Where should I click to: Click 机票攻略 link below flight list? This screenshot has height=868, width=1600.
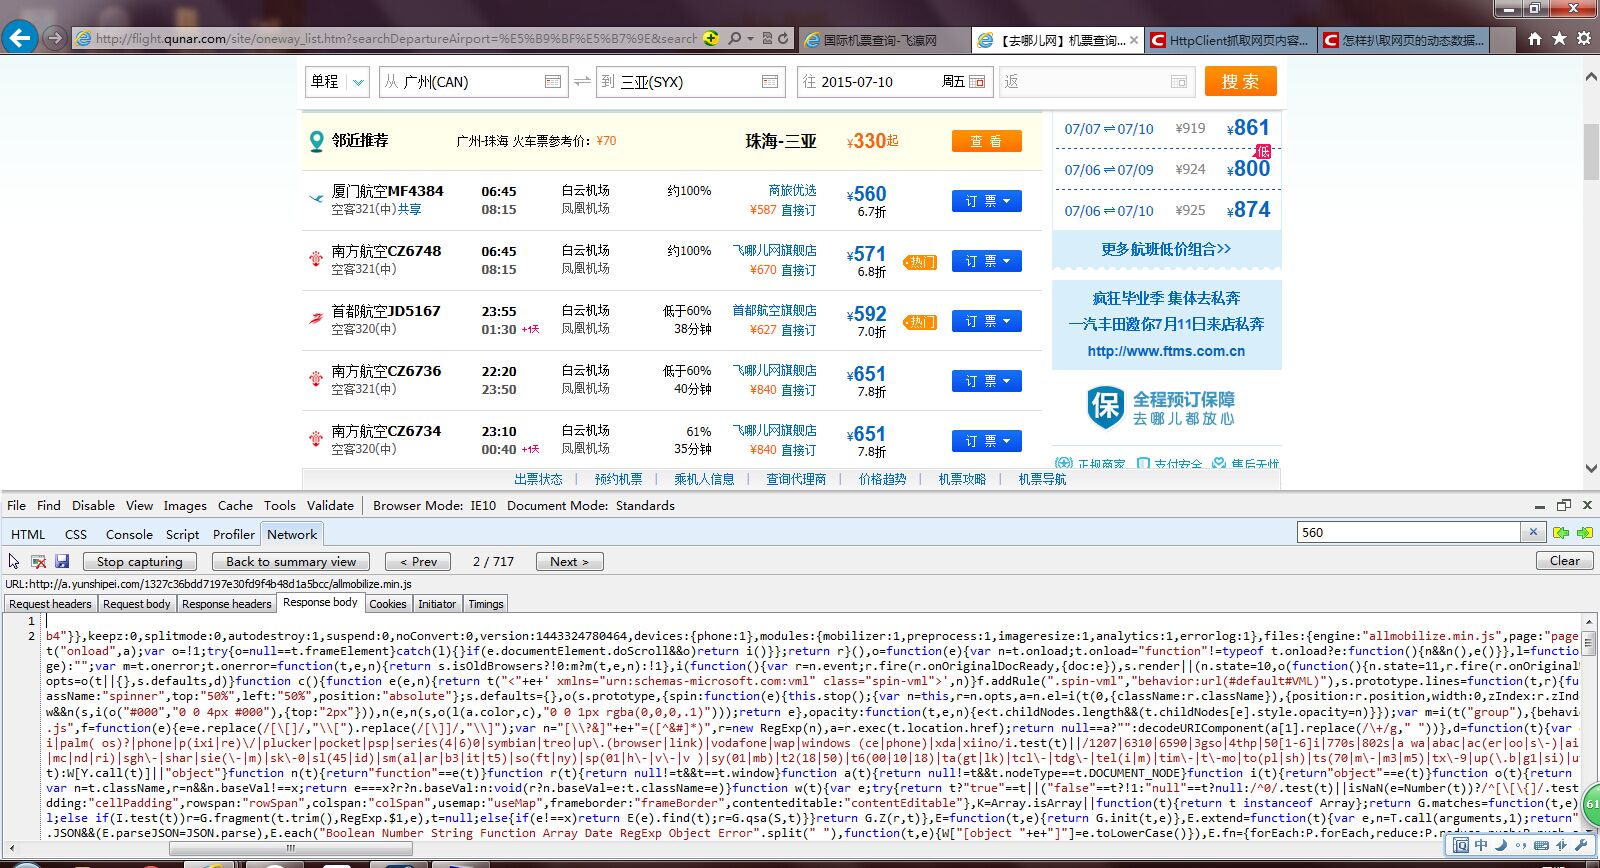[962, 479]
